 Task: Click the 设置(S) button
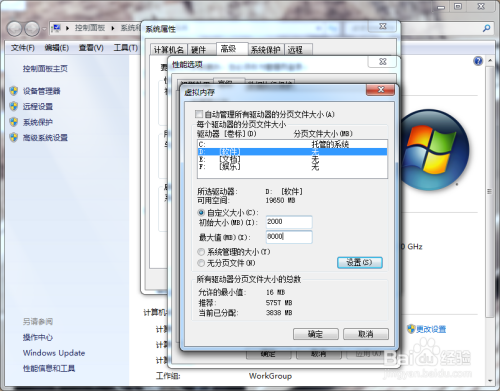(x=360, y=263)
